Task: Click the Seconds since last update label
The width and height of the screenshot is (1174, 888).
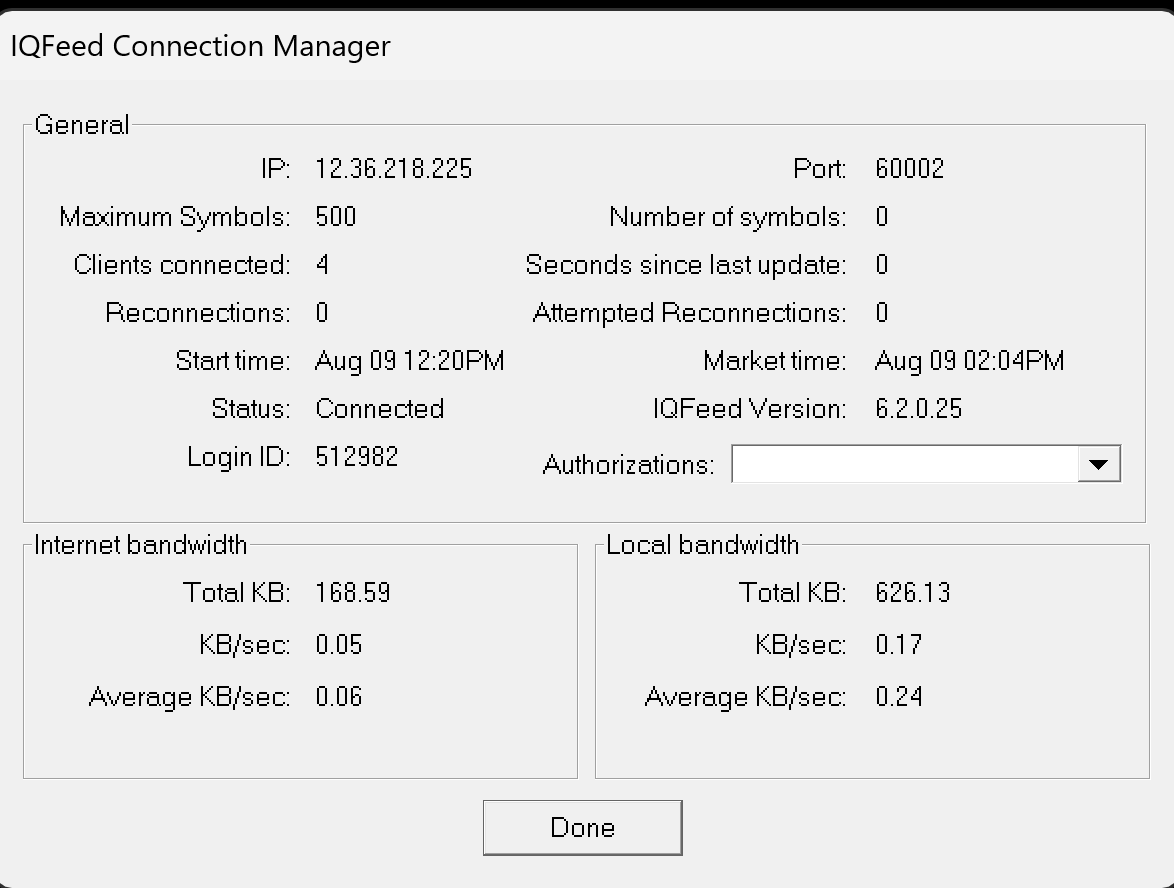Action: click(x=685, y=265)
